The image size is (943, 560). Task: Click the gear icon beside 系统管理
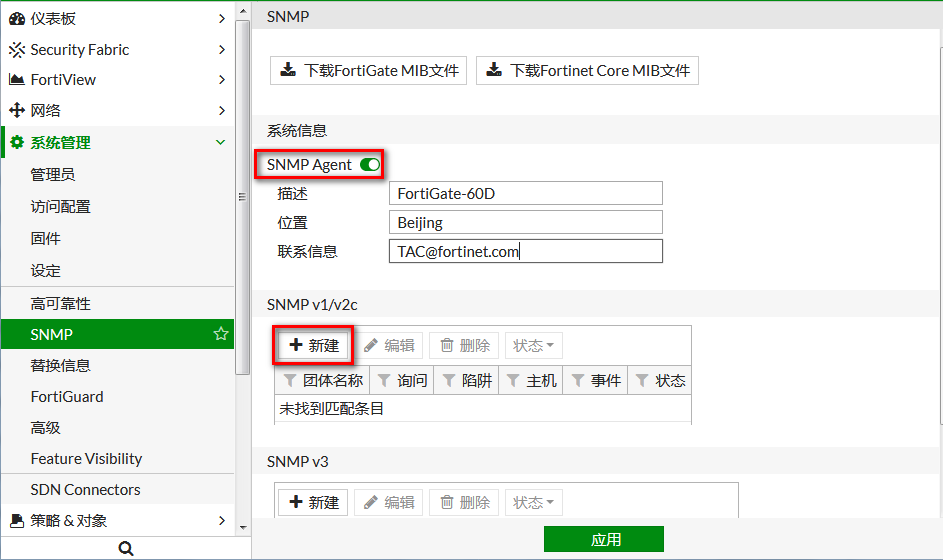(x=17, y=142)
